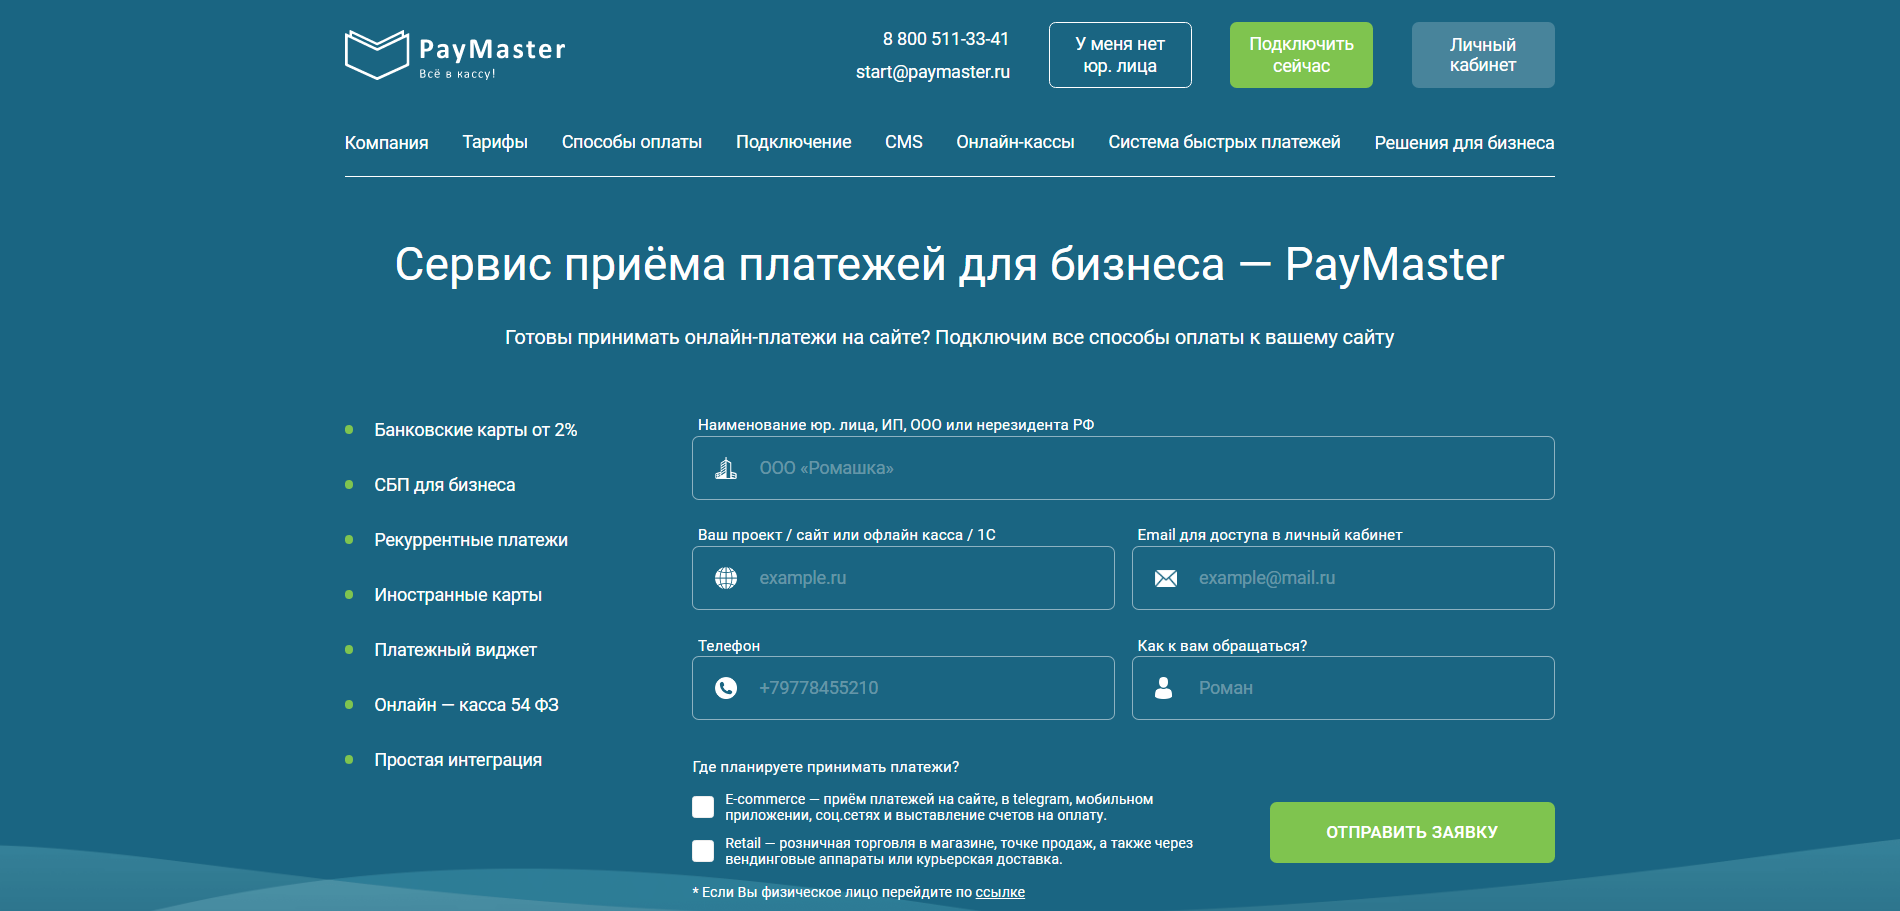Follow the ссылке link for individuals
The height and width of the screenshot is (911, 1900).
coord(1000,892)
